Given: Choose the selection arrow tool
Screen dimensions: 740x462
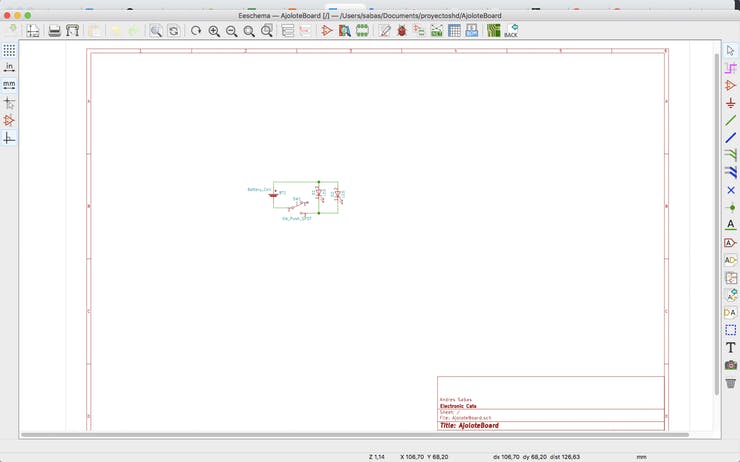Looking at the screenshot, I should tap(731, 50).
